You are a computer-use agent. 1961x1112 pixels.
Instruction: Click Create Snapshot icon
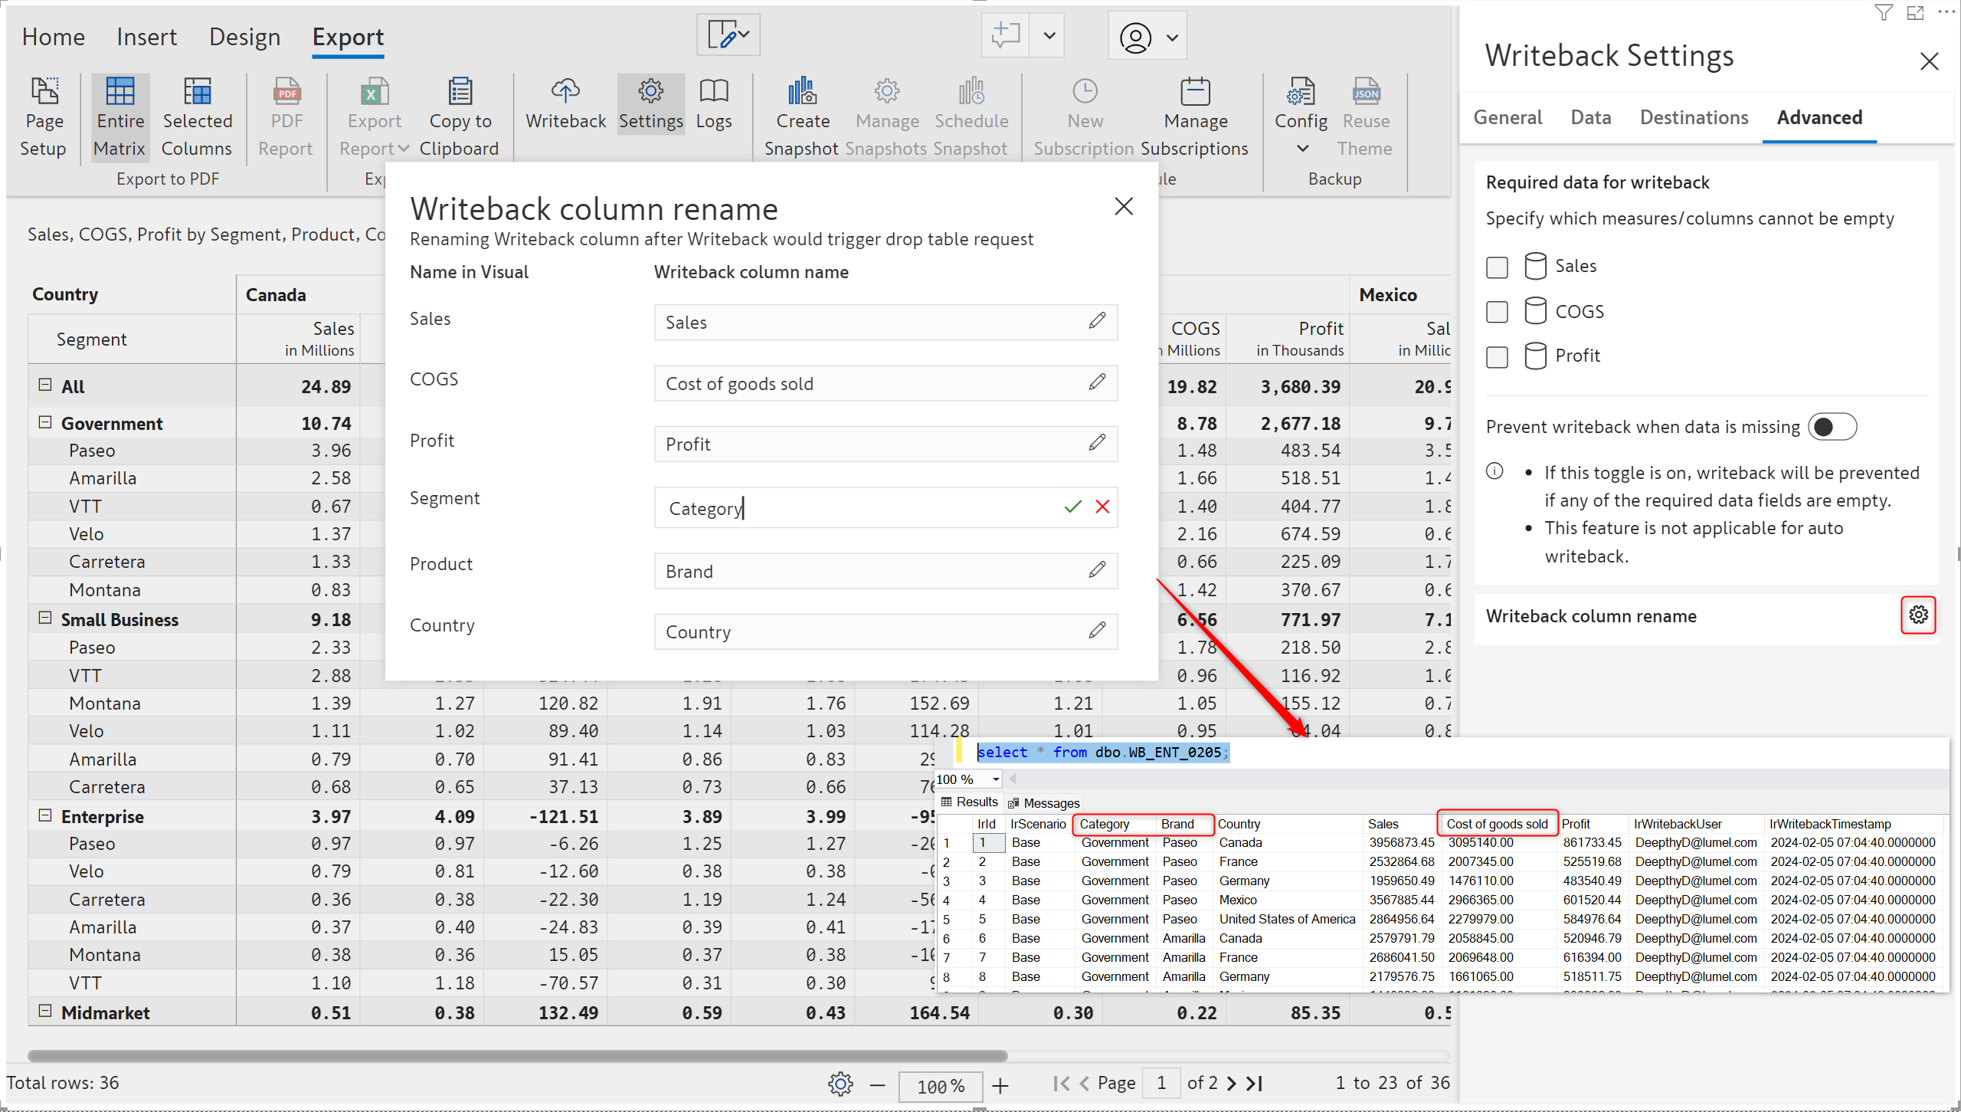click(801, 92)
